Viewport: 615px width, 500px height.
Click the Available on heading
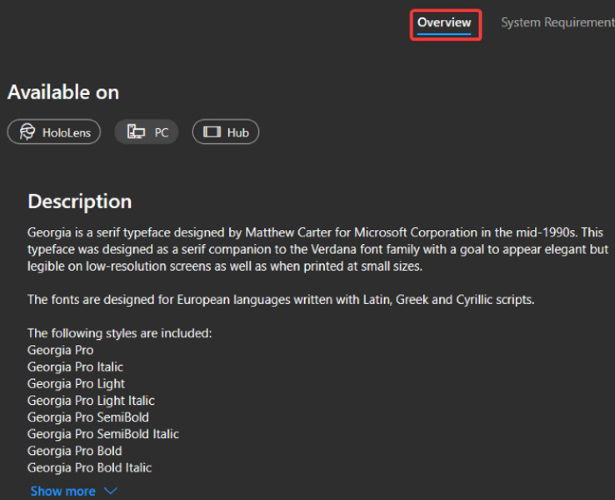click(63, 92)
